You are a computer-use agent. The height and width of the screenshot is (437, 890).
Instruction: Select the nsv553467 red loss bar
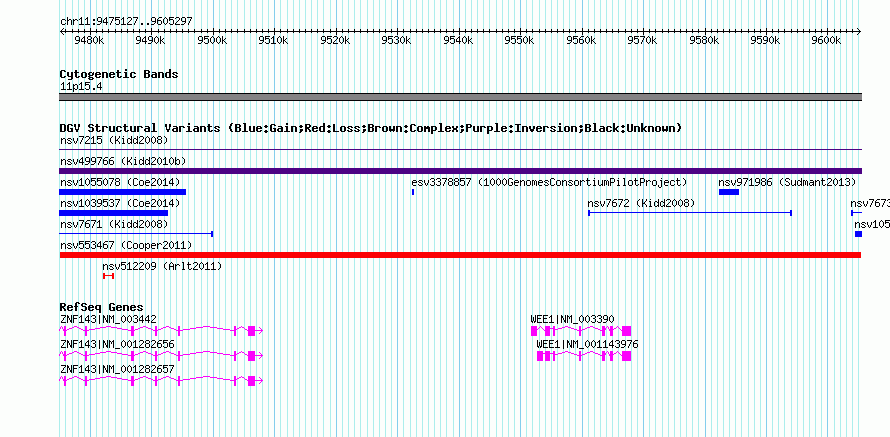[460, 255]
